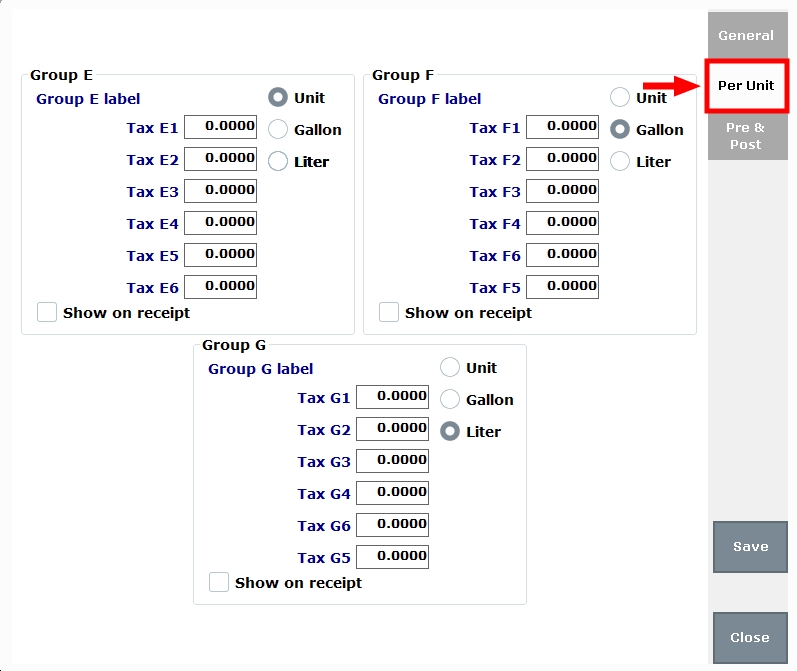Image resolution: width=797 pixels, height=671 pixels.
Task: Select Unit radio in Group F
Action: pos(620,97)
